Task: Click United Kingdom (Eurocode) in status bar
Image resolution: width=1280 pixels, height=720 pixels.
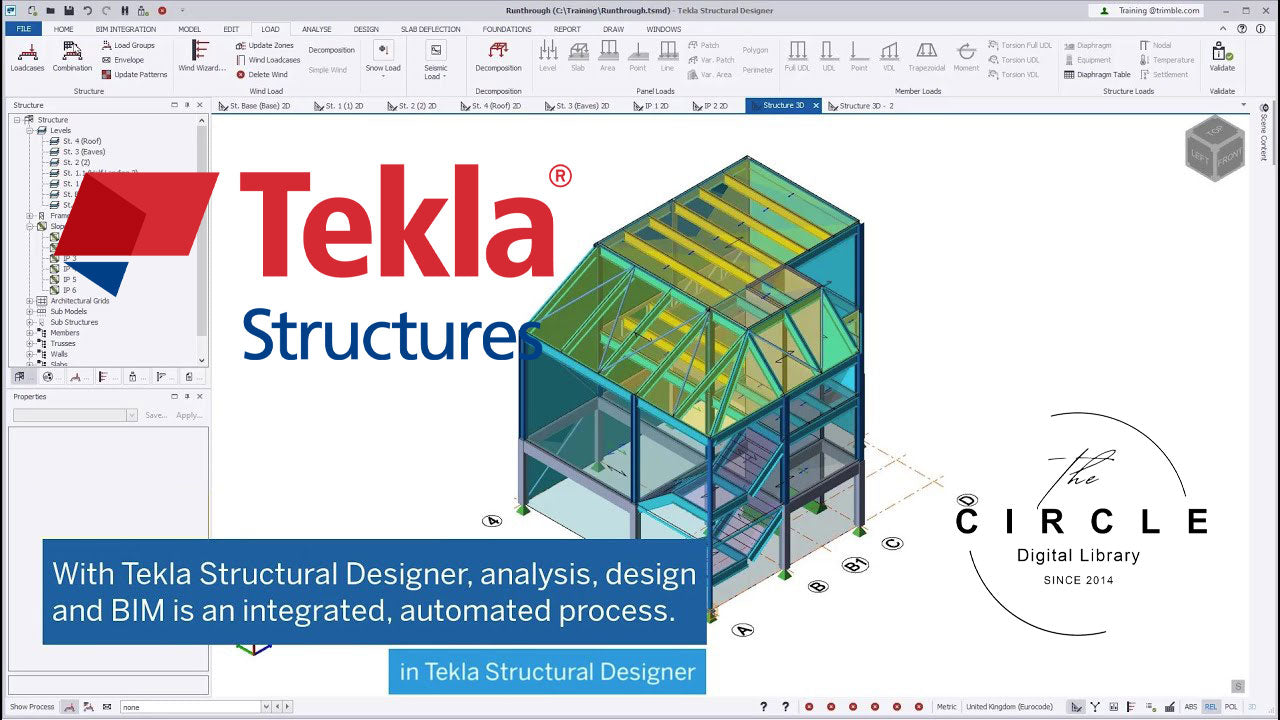Action: coord(1009,707)
